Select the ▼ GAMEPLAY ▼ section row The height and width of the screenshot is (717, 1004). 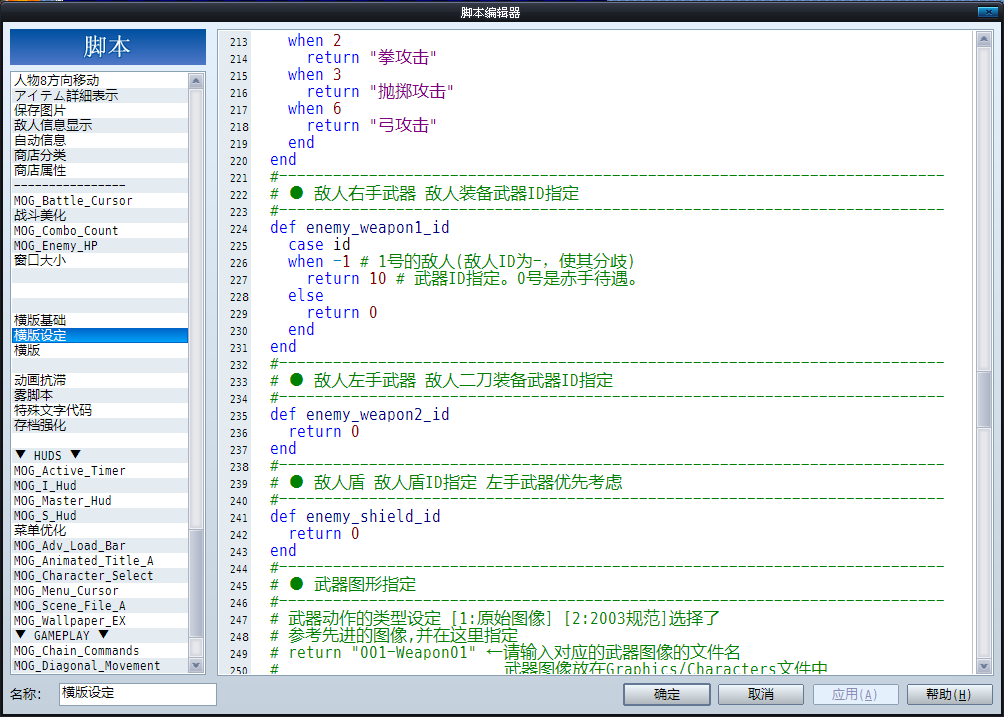point(100,635)
